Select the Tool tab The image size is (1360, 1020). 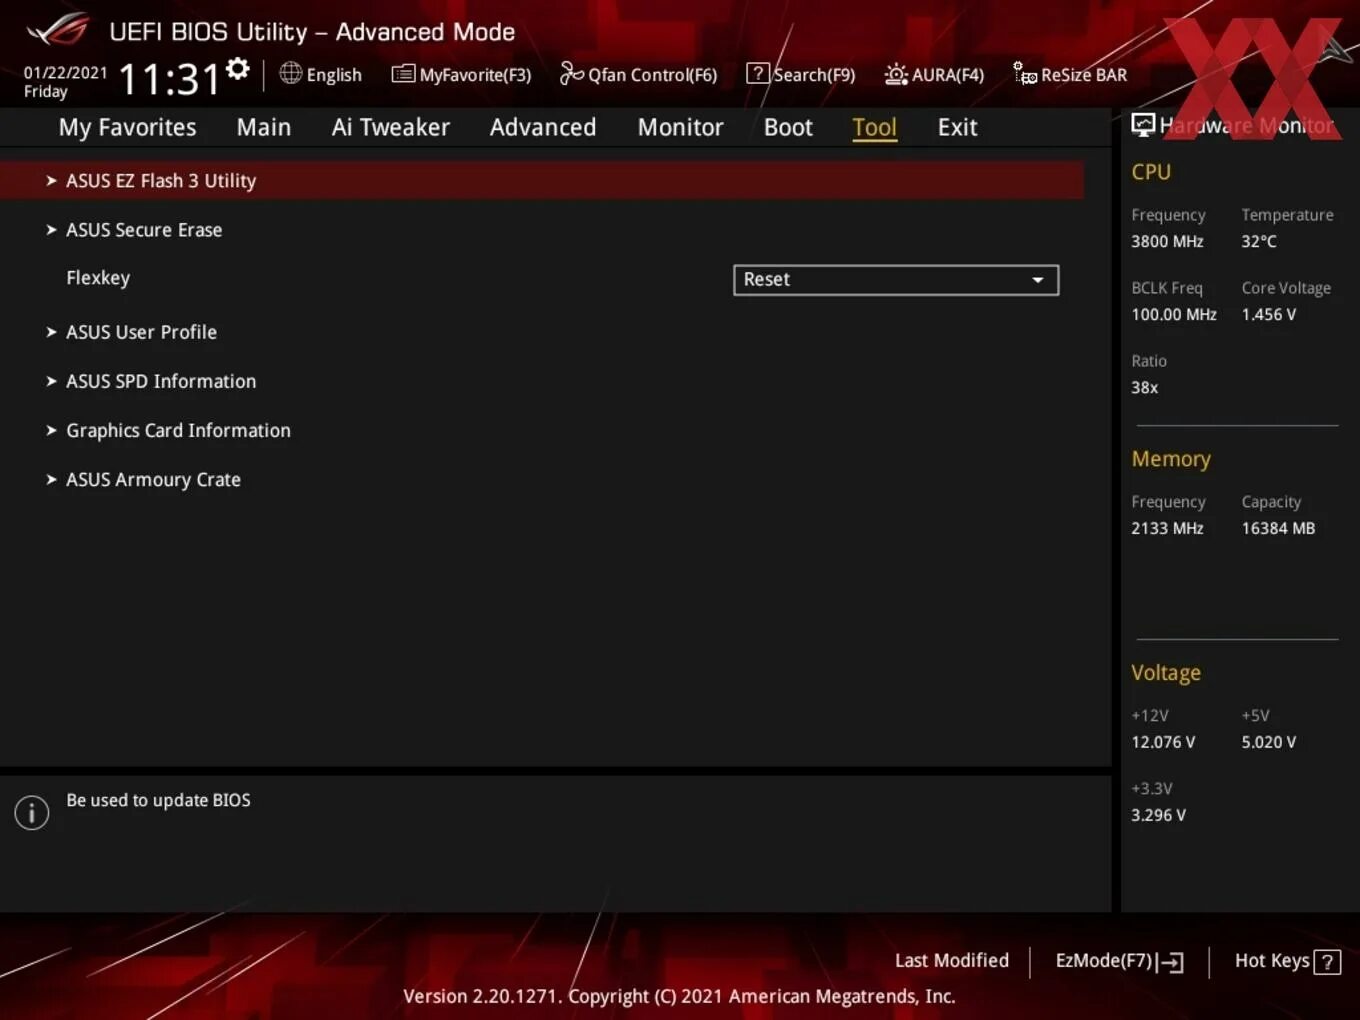click(874, 127)
